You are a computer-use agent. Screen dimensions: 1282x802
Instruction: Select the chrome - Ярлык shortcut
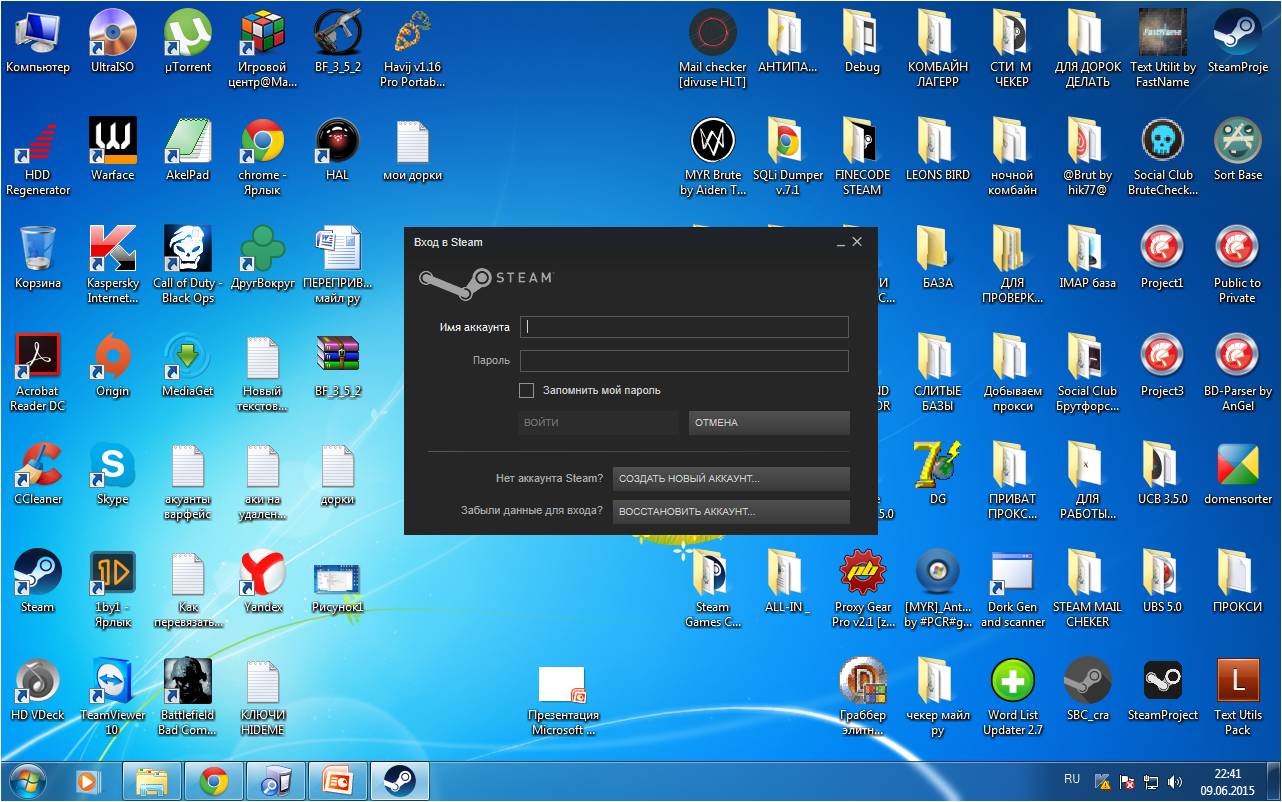tap(262, 157)
